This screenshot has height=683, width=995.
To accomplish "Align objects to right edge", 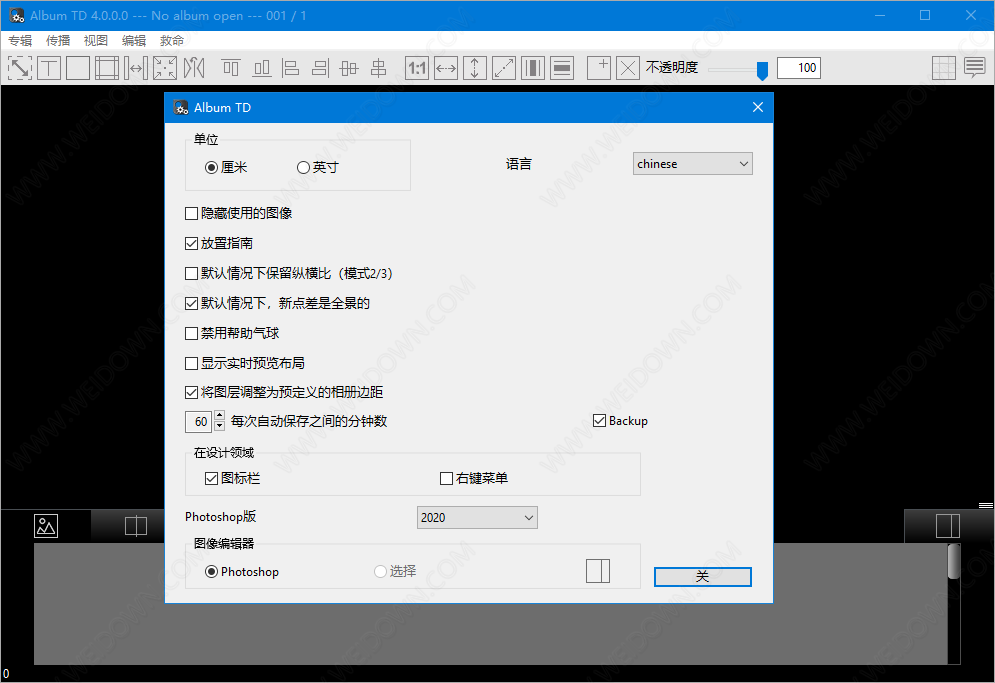I will (x=320, y=68).
